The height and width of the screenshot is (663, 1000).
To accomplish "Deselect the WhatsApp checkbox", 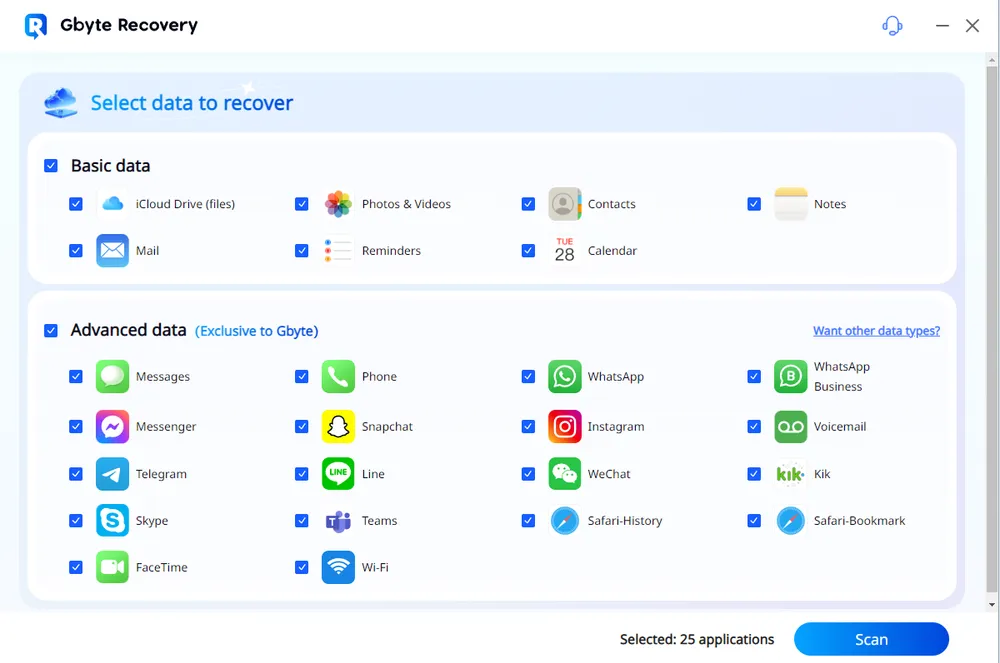I will (x=528, y=376).
